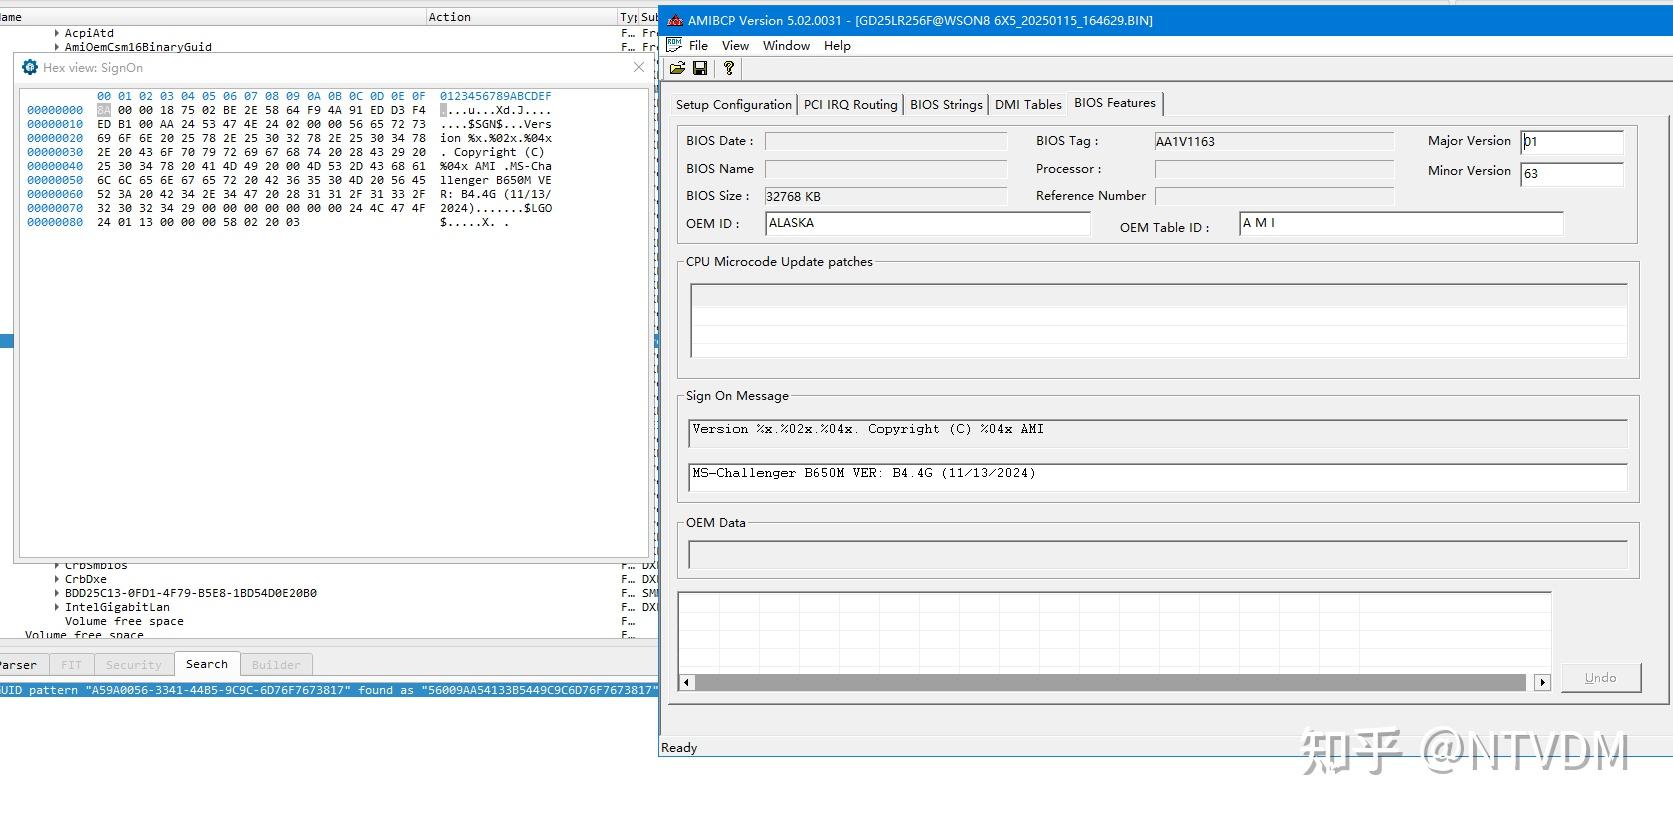Viewport: 1673px width, 819px height.
Task: Expand the IntelGigabitLan tree node
Action: (57, 607)
